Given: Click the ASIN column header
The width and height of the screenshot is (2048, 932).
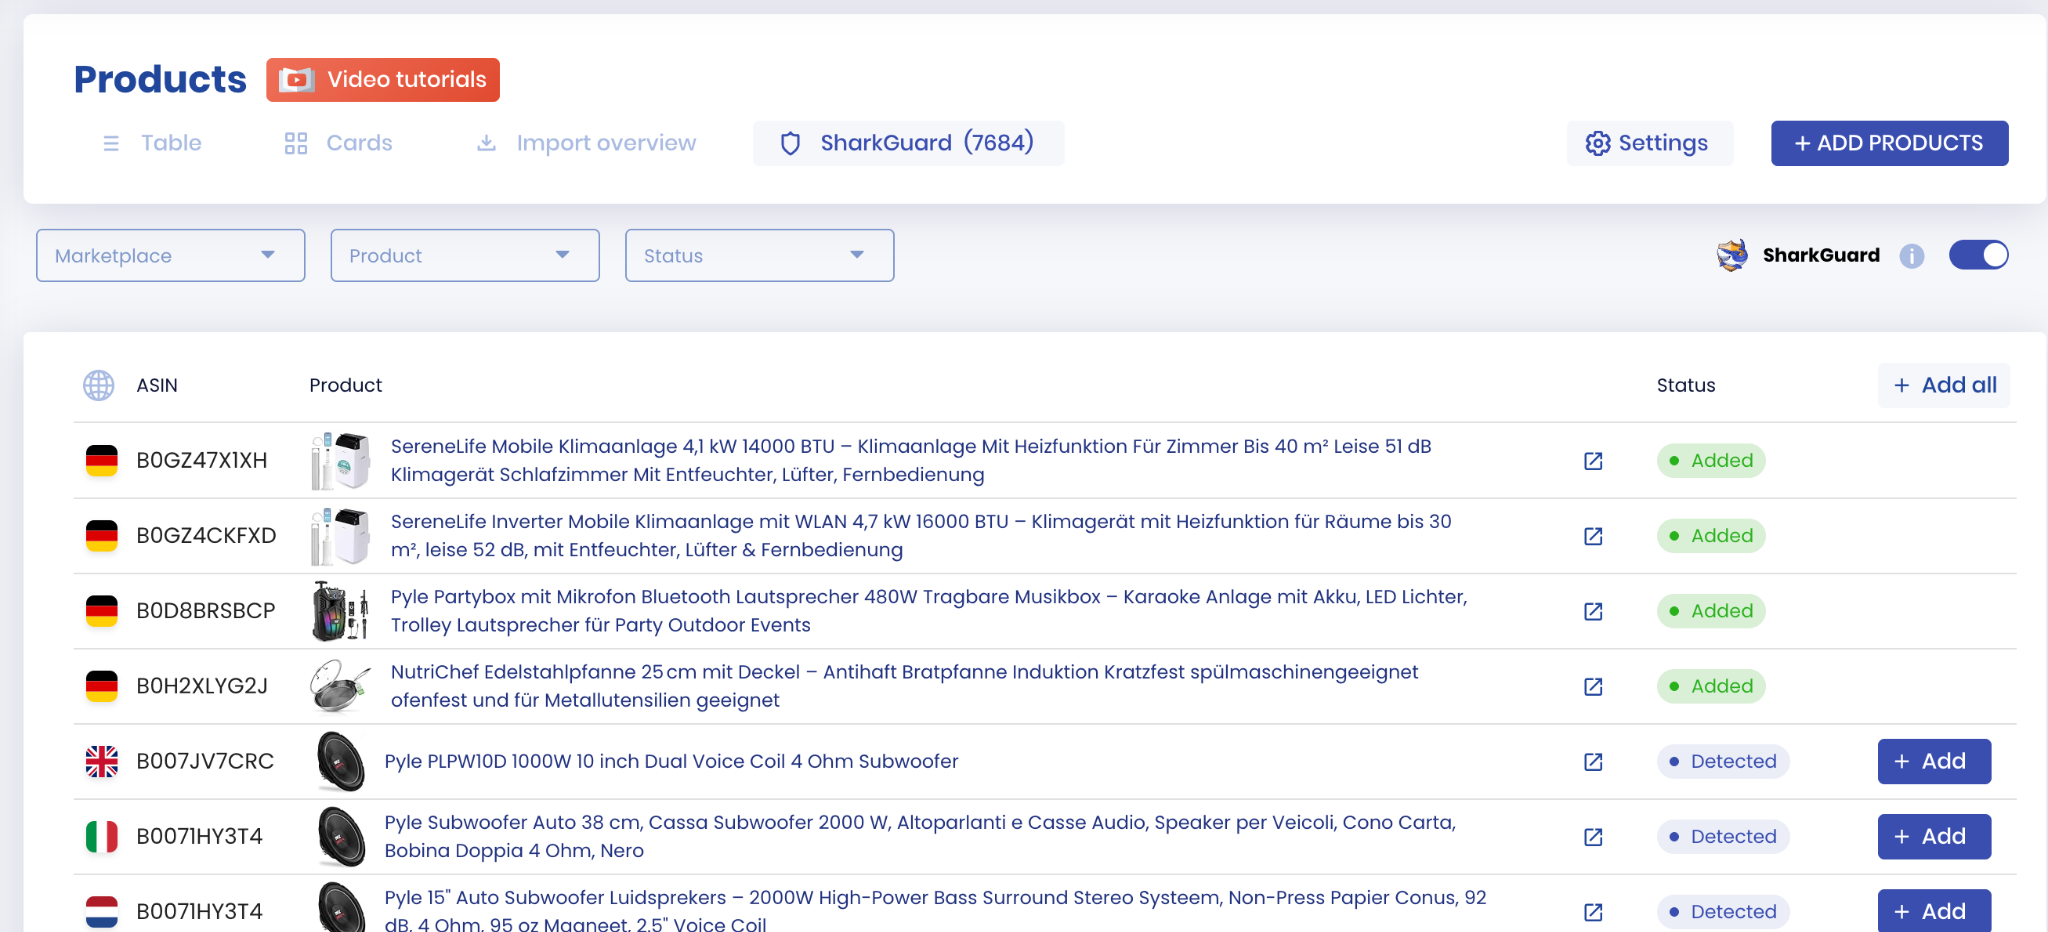Looking at the screenshot, I should pos(157,385).
